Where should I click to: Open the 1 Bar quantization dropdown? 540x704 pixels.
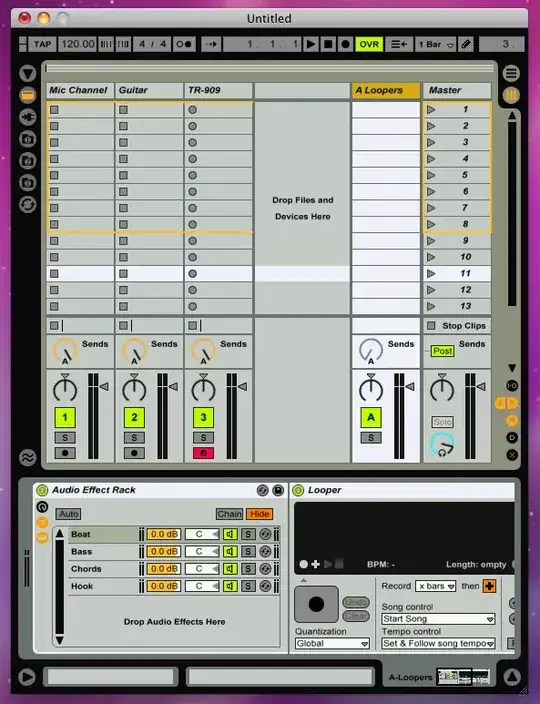coord(435,44)
